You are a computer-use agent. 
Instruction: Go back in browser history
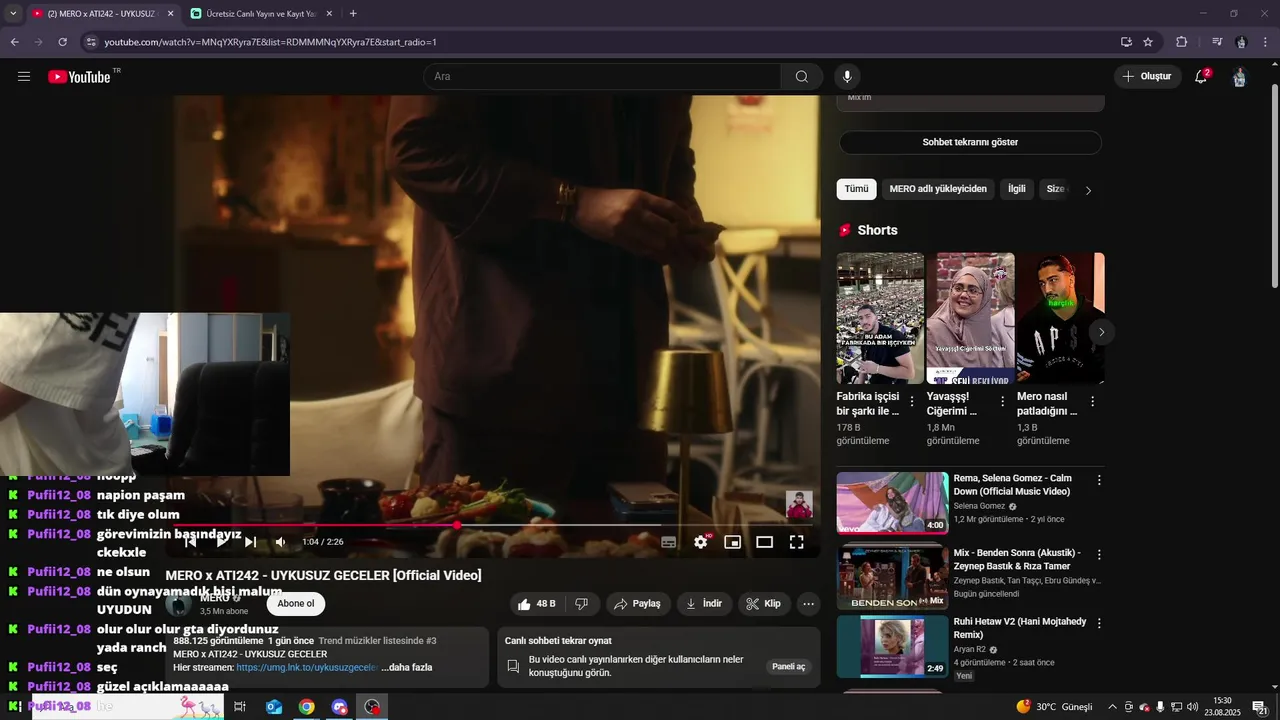(14, 42)
